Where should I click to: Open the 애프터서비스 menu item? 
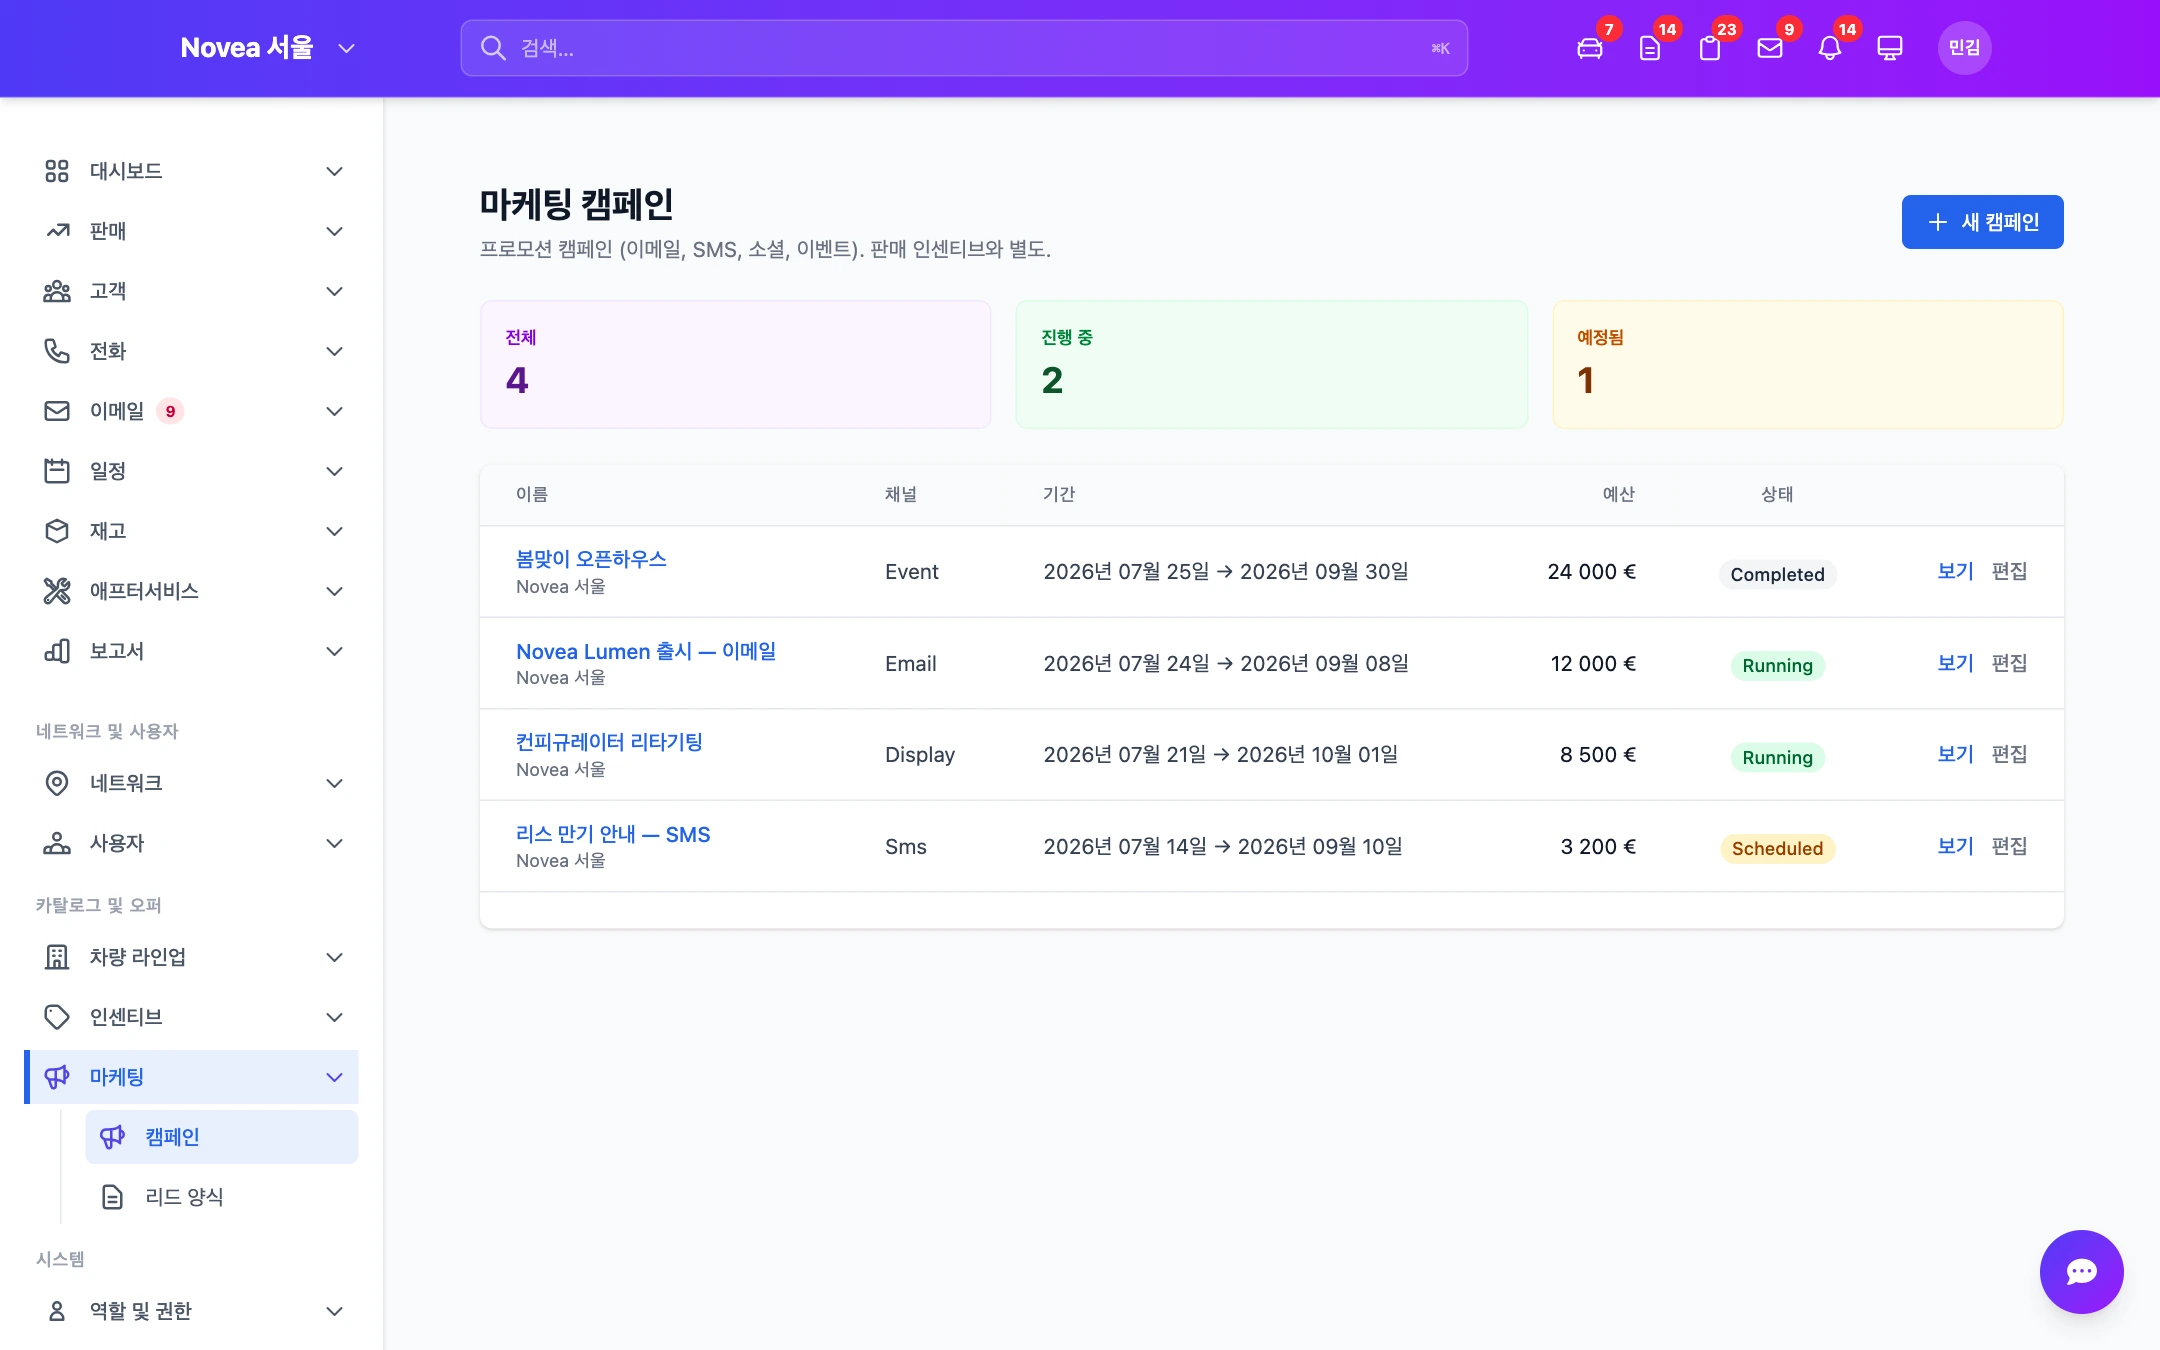point(192,591)
